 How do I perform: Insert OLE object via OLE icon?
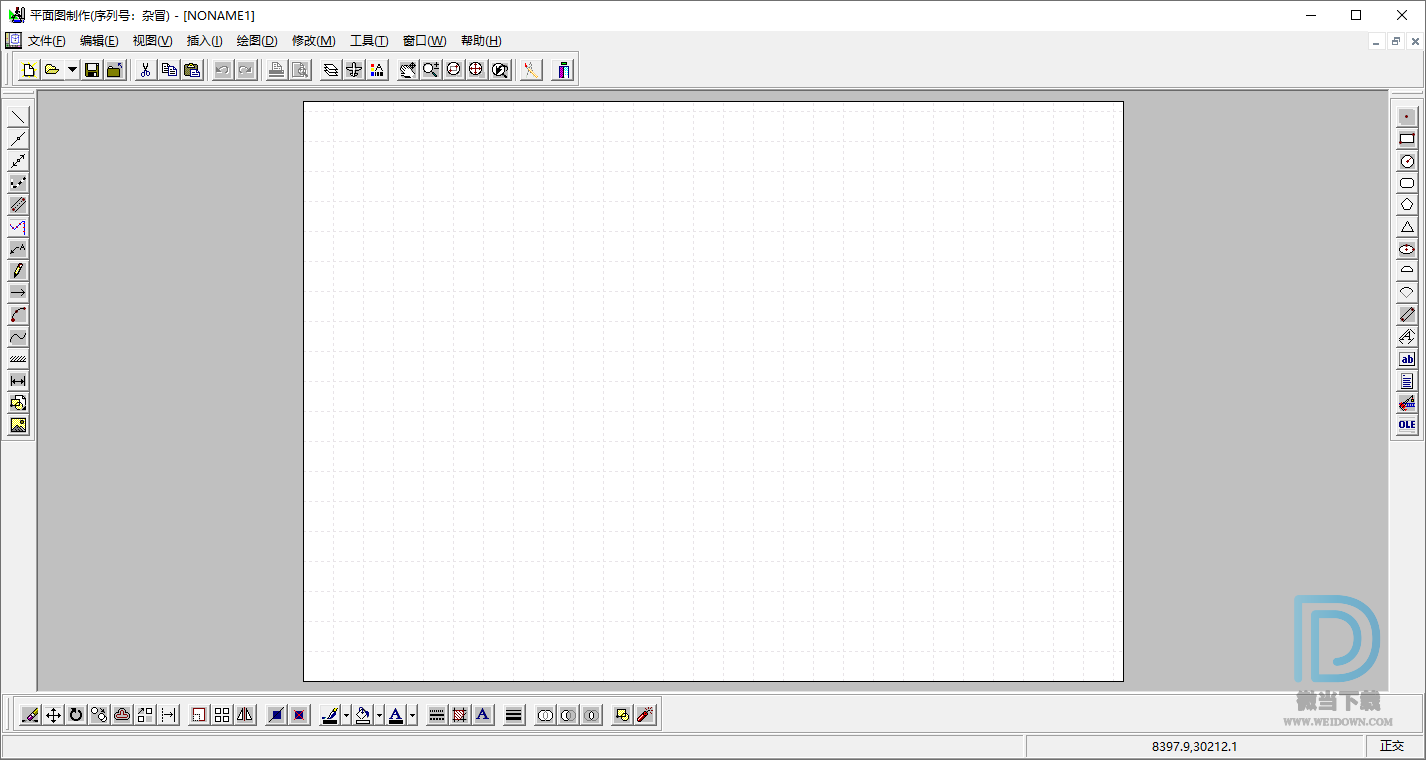pos(1407,425)
